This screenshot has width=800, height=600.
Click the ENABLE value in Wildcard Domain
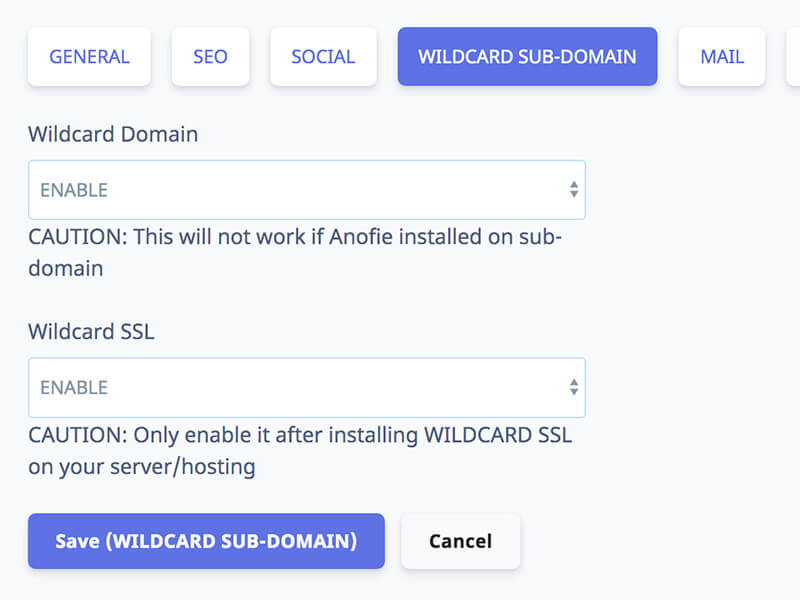click(74, 190)
